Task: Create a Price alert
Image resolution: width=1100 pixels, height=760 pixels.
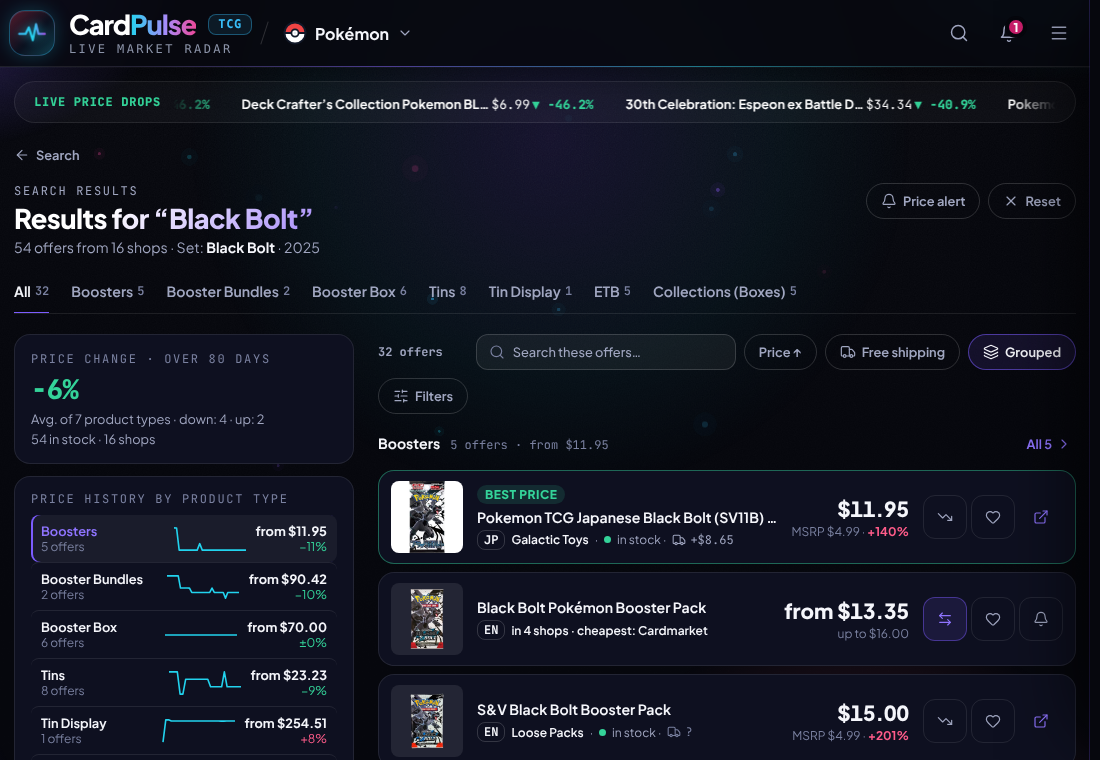Action: (923, 201)
